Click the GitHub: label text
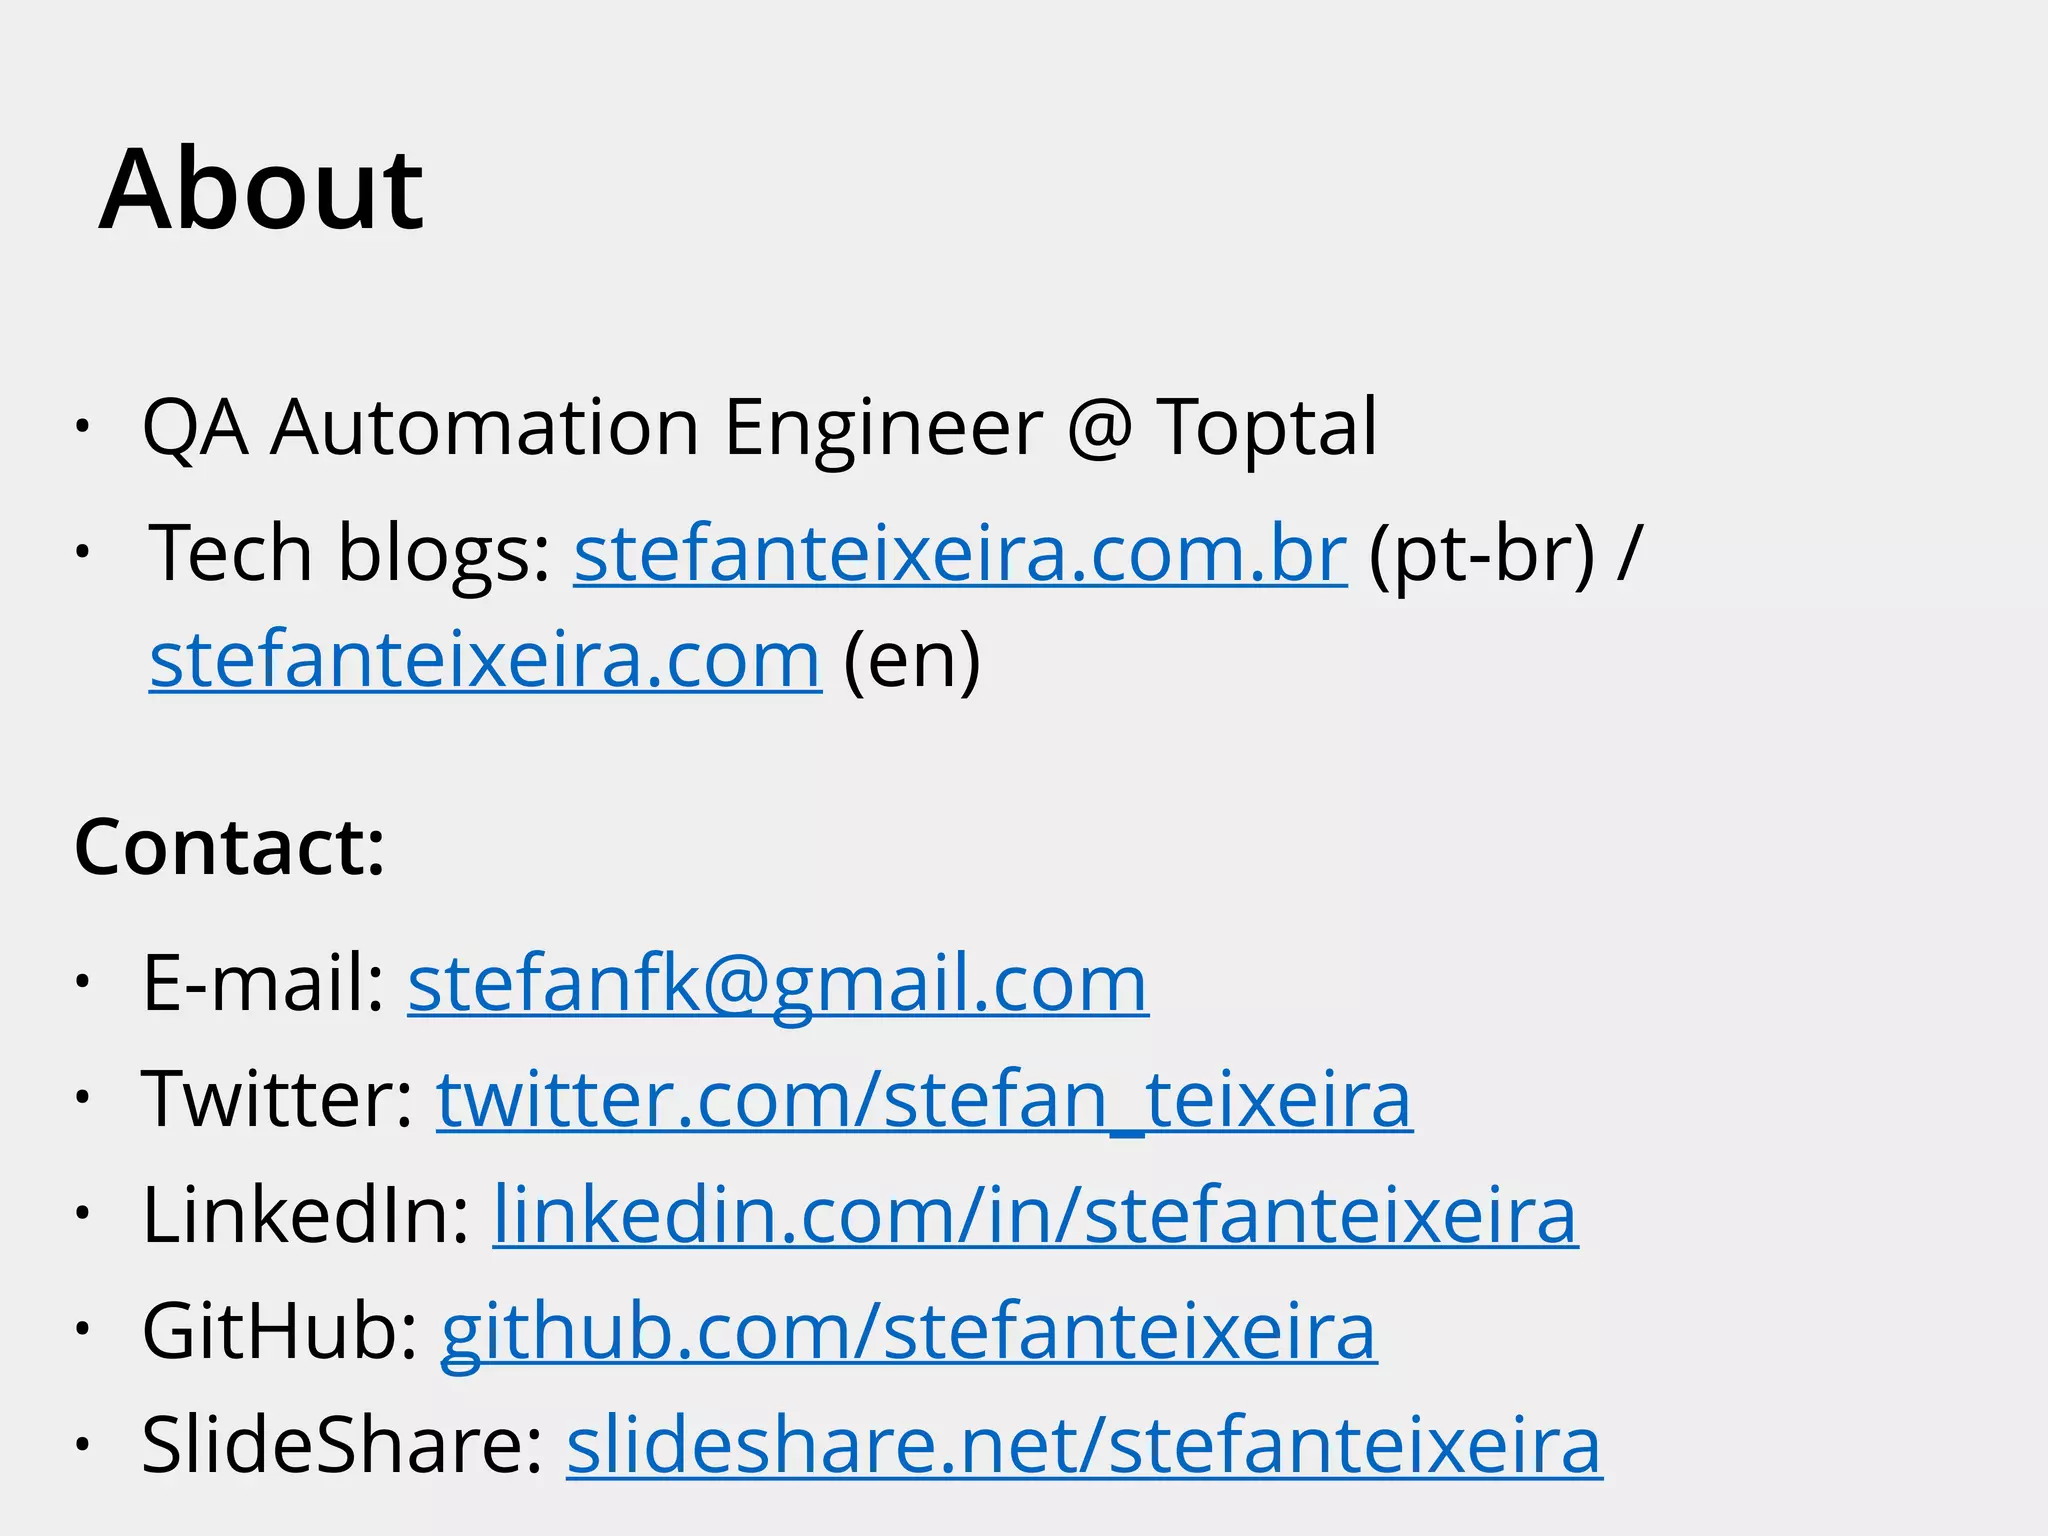Screen dimensions: 2048x1536 click(280, 1331)
